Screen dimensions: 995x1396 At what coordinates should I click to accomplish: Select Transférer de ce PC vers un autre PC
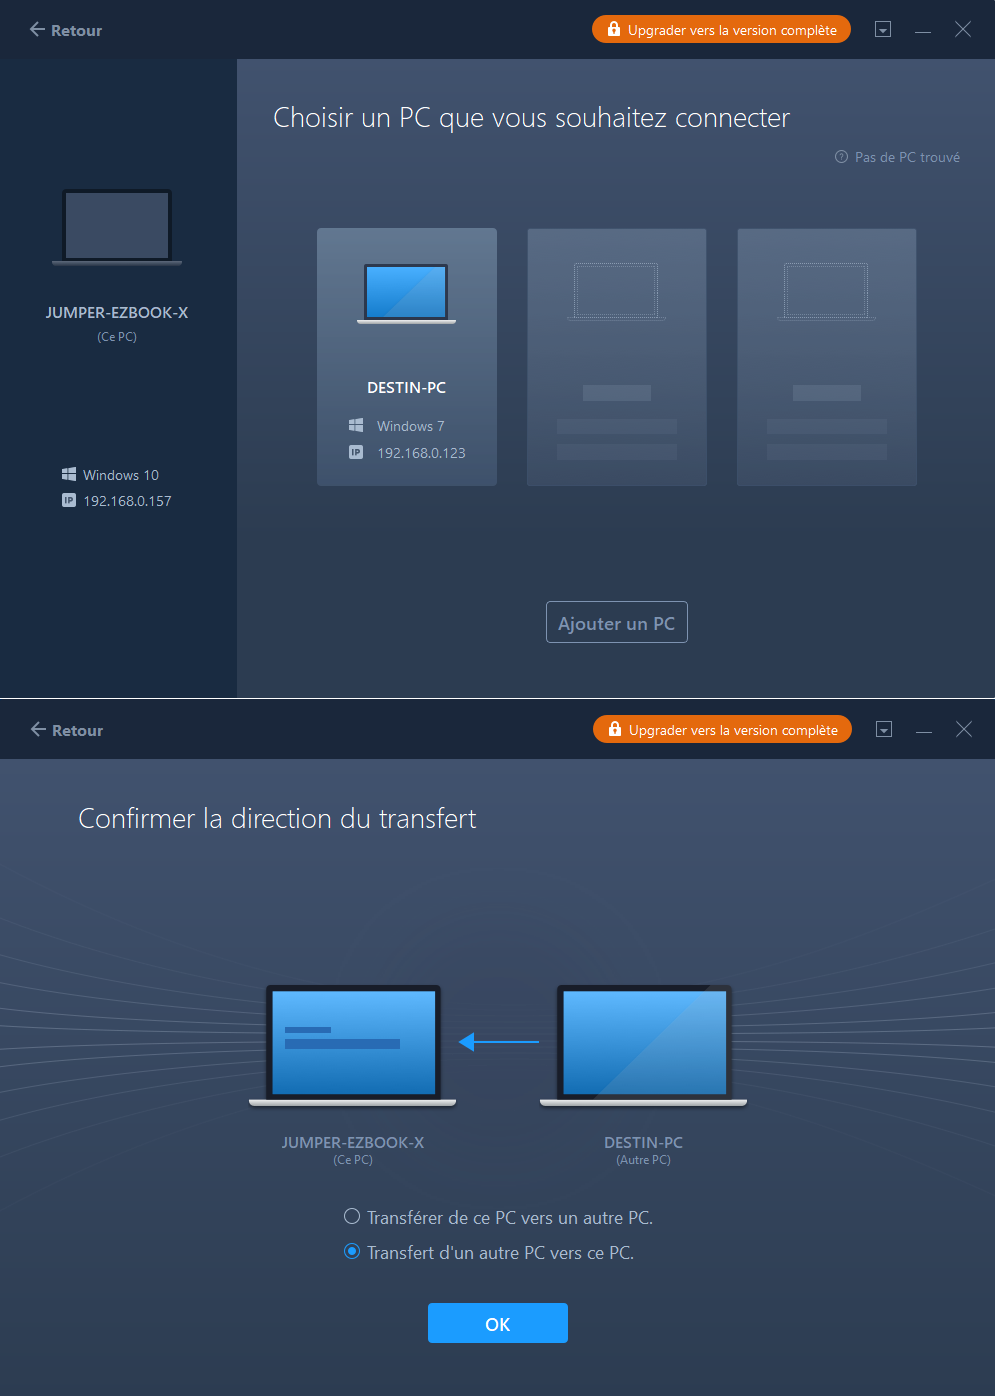click(498, 1217)
